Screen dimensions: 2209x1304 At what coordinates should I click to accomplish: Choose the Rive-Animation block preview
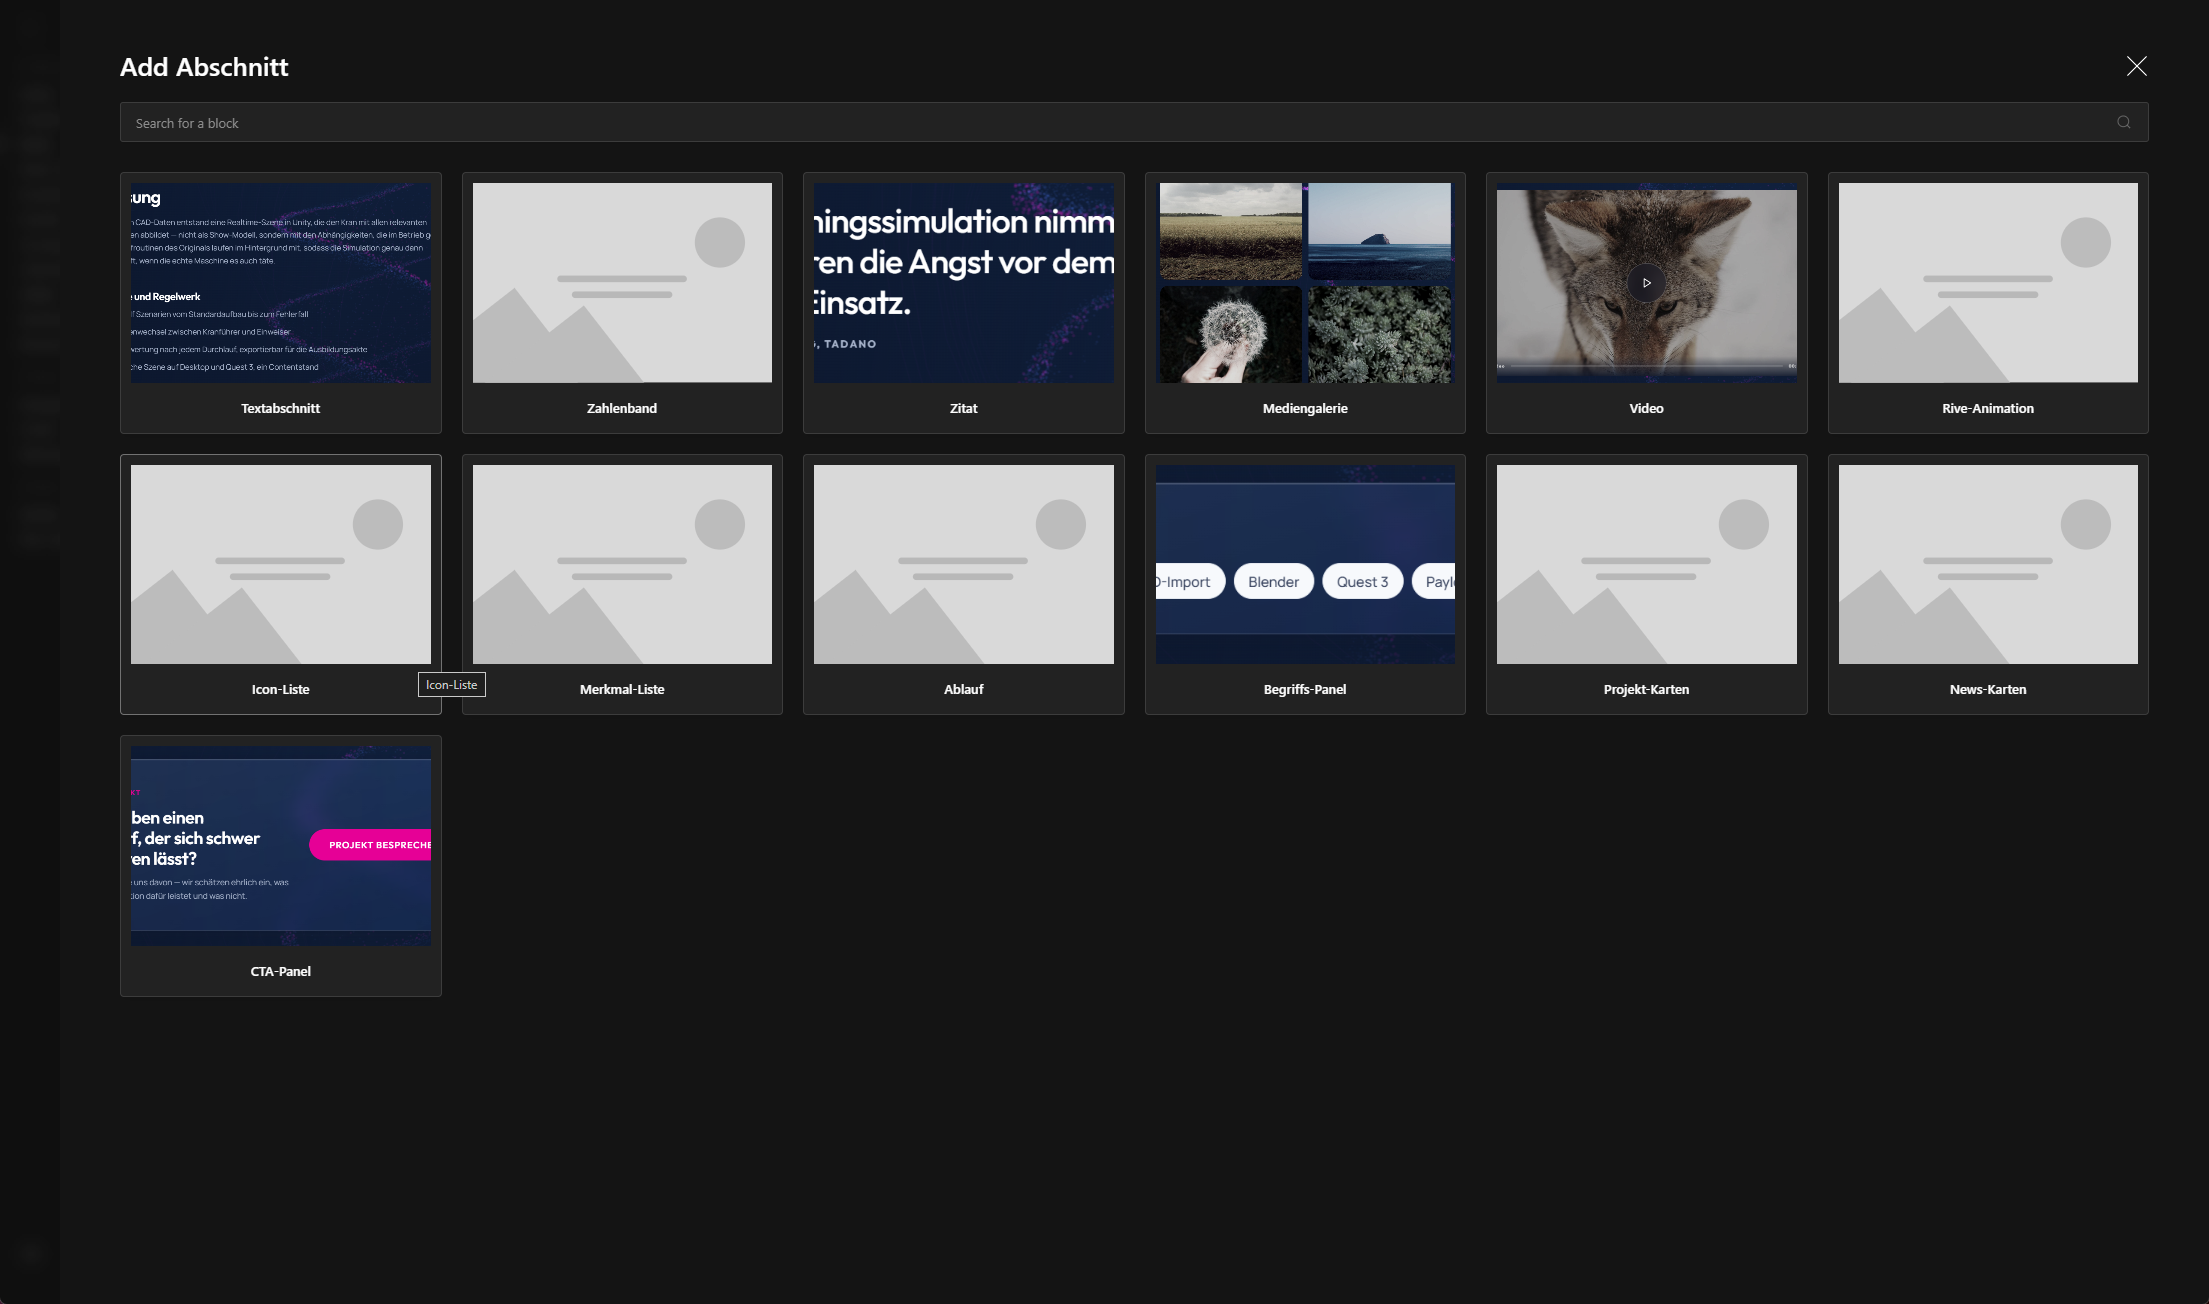point(1988,283)
